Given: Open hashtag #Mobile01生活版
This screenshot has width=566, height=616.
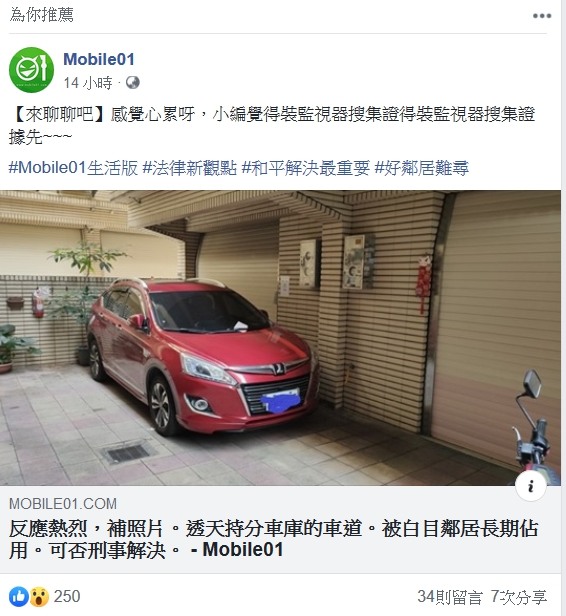Looking at the screenshot, I should tap(73, 168).
